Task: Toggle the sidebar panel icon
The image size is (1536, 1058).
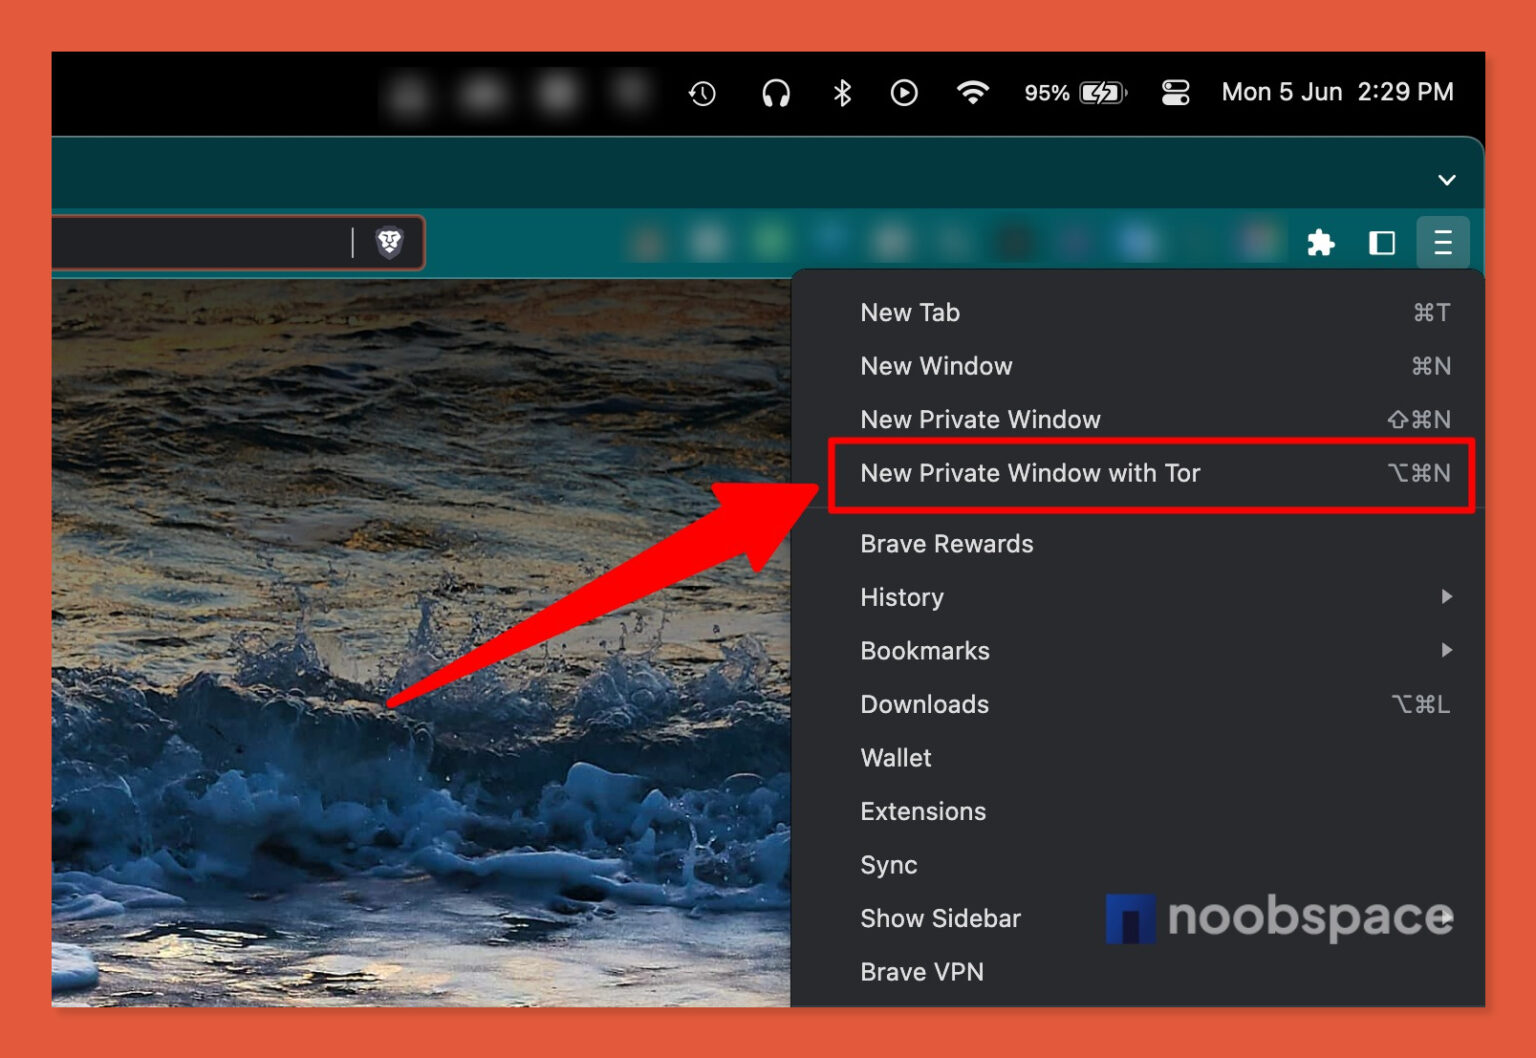Action: (1382, 242)
